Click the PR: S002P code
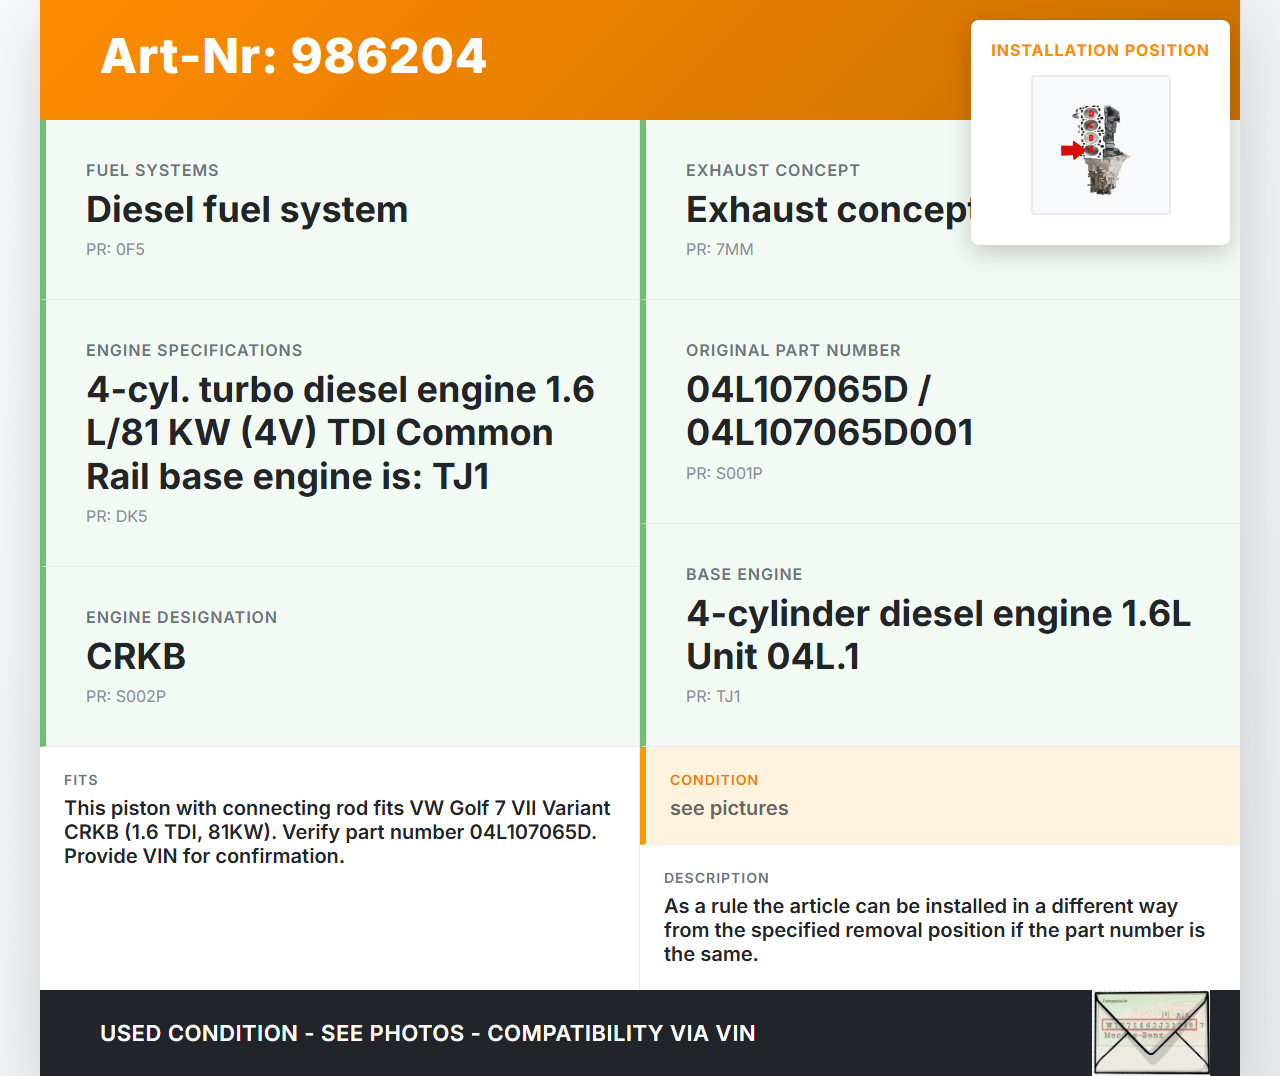This screenshot has height=1076, width=1280. pos(125,697)
